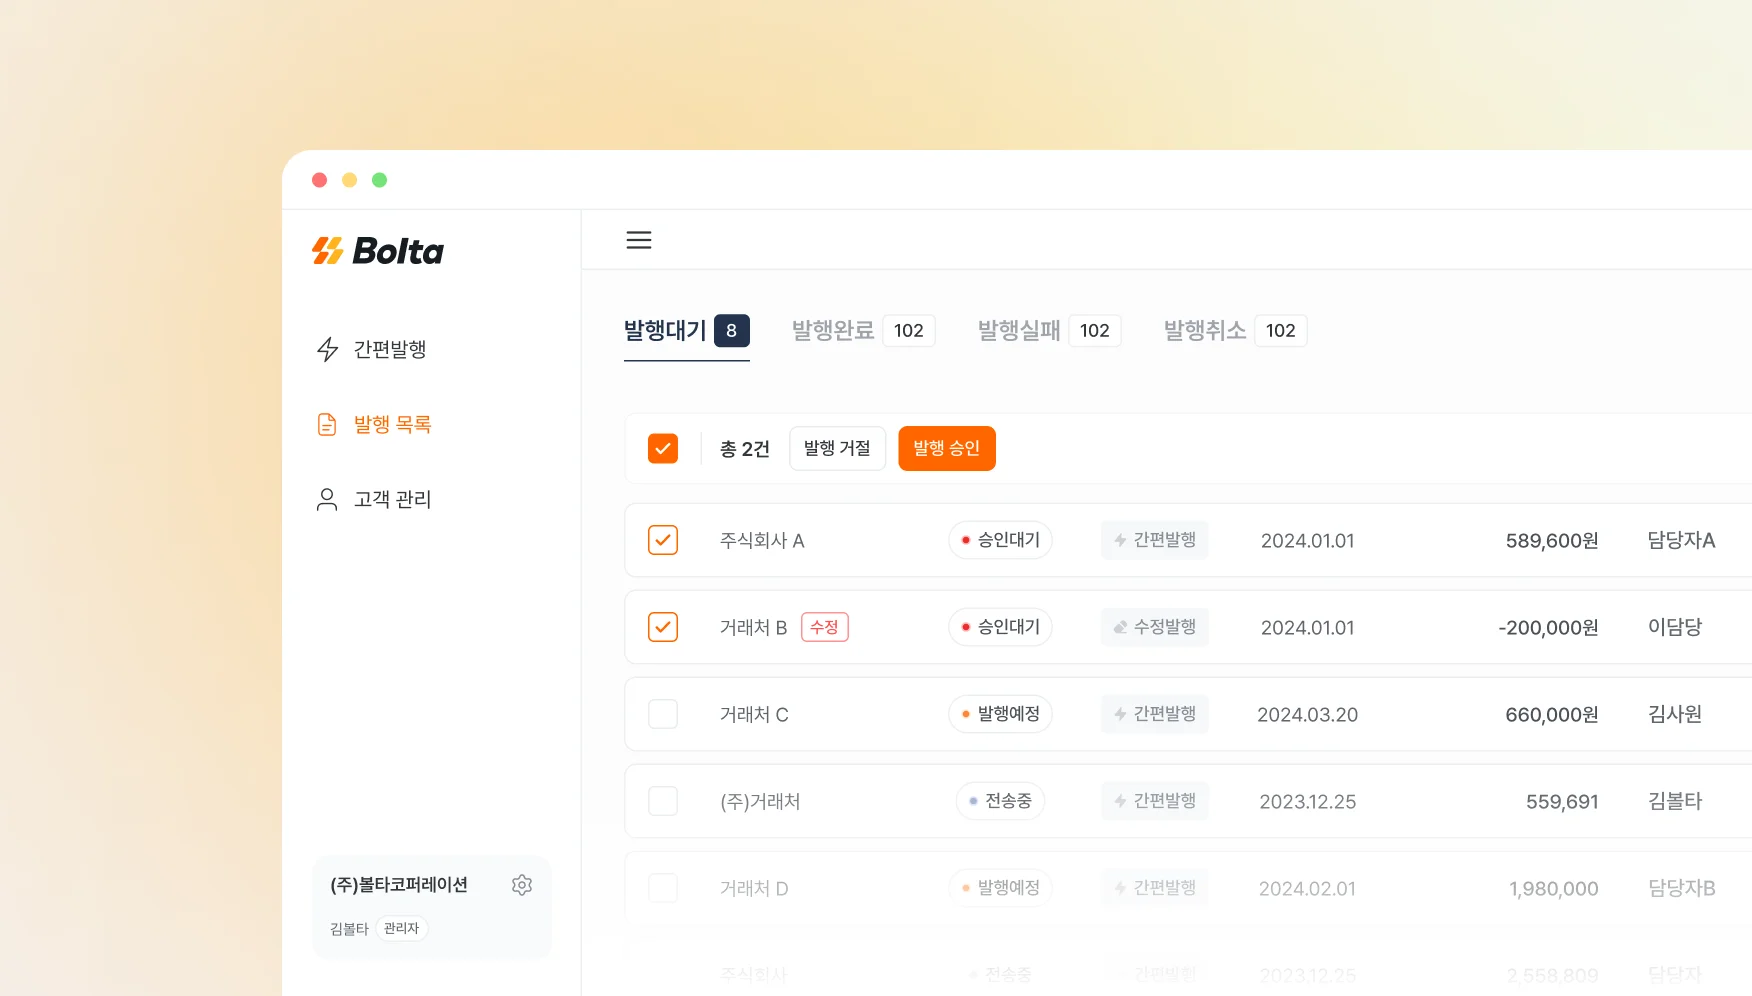Open the settings gear beside (주)볼타코퍼레이션
Viewport: 1752px width, 996px height.
click(x=522, y=884)
